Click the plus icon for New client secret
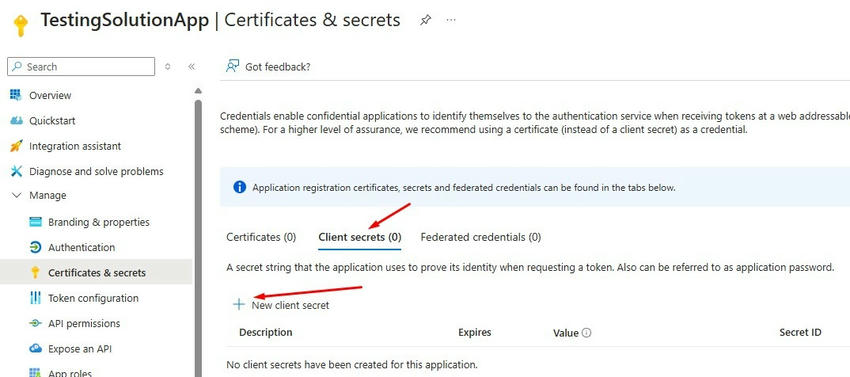The image size is (850, 377). pos(239,304)
